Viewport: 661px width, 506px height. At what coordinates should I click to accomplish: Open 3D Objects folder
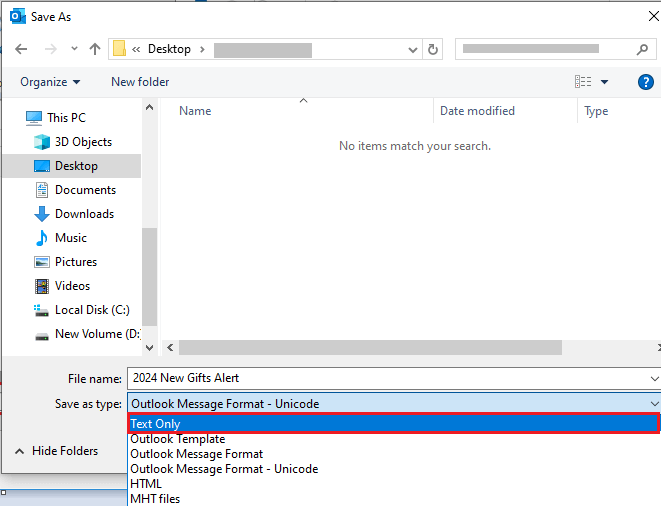pyautogui.click(x=83, y=142)
